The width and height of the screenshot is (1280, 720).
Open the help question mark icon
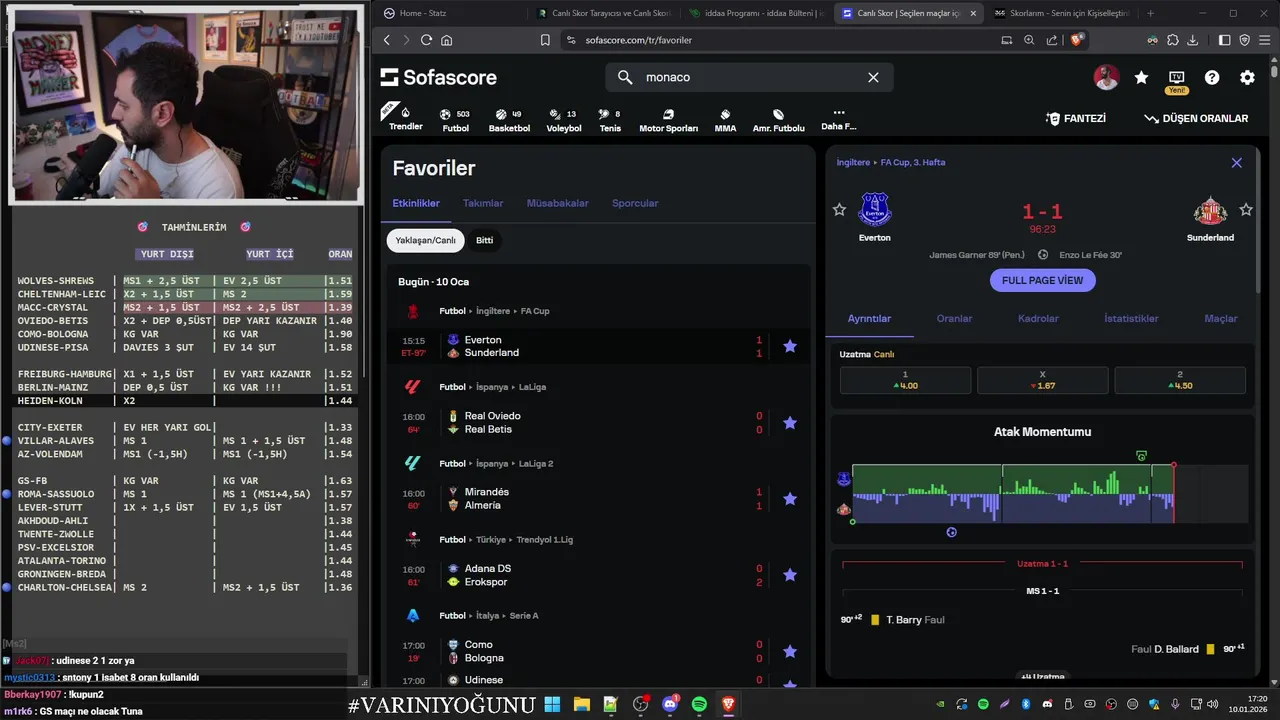[x=1212, y=77]
